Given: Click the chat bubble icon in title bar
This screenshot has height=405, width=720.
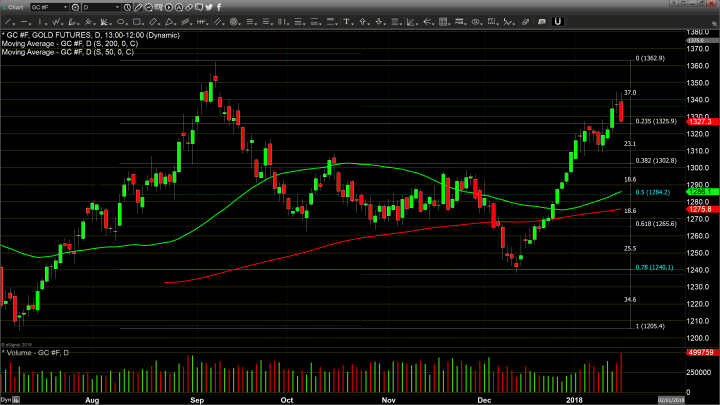Looking at the screenshot, I should (199, 7).
